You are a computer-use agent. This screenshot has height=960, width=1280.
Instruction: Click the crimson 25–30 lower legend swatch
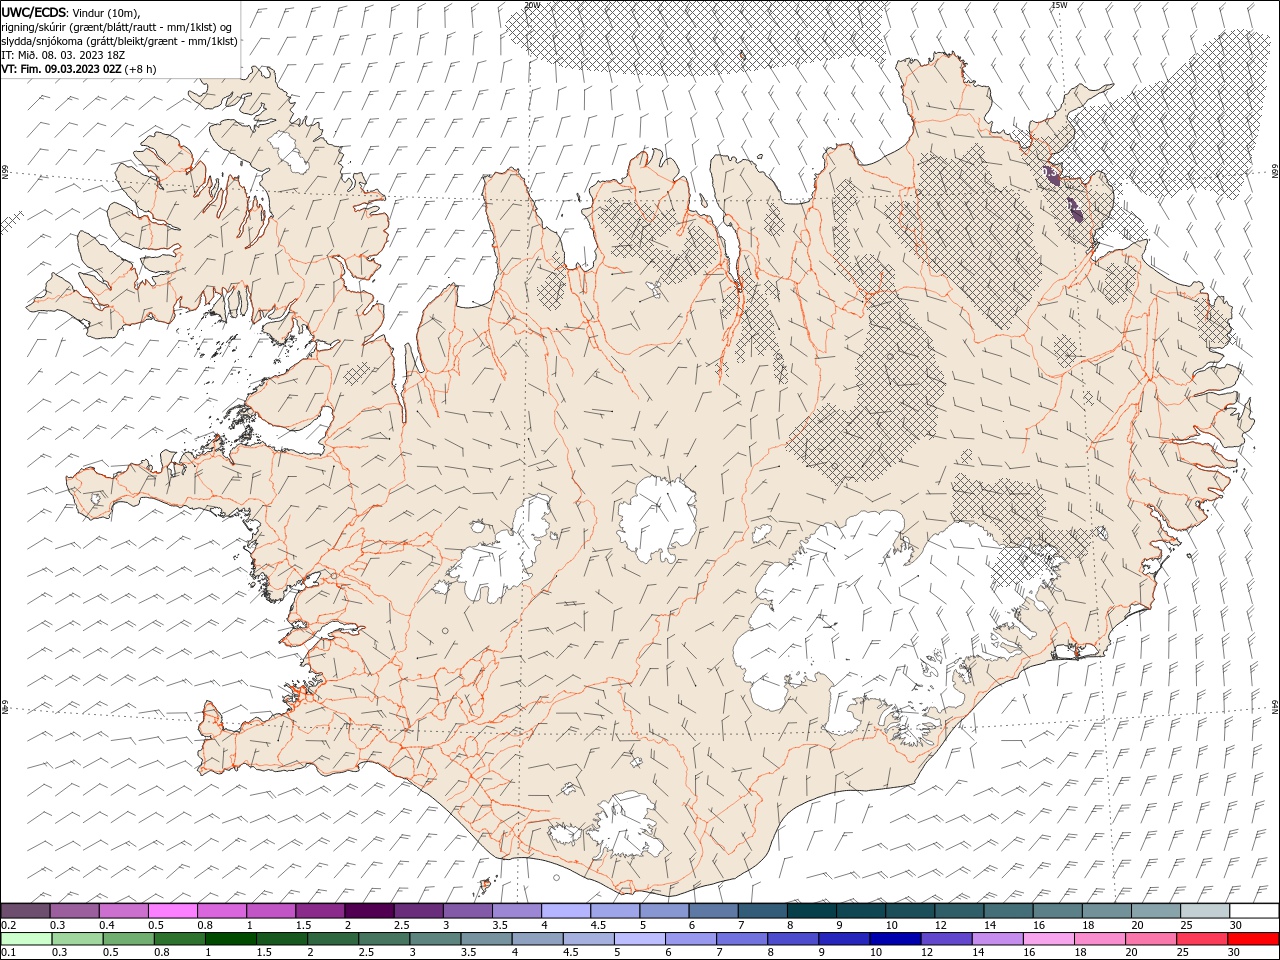pos(1201,939)
